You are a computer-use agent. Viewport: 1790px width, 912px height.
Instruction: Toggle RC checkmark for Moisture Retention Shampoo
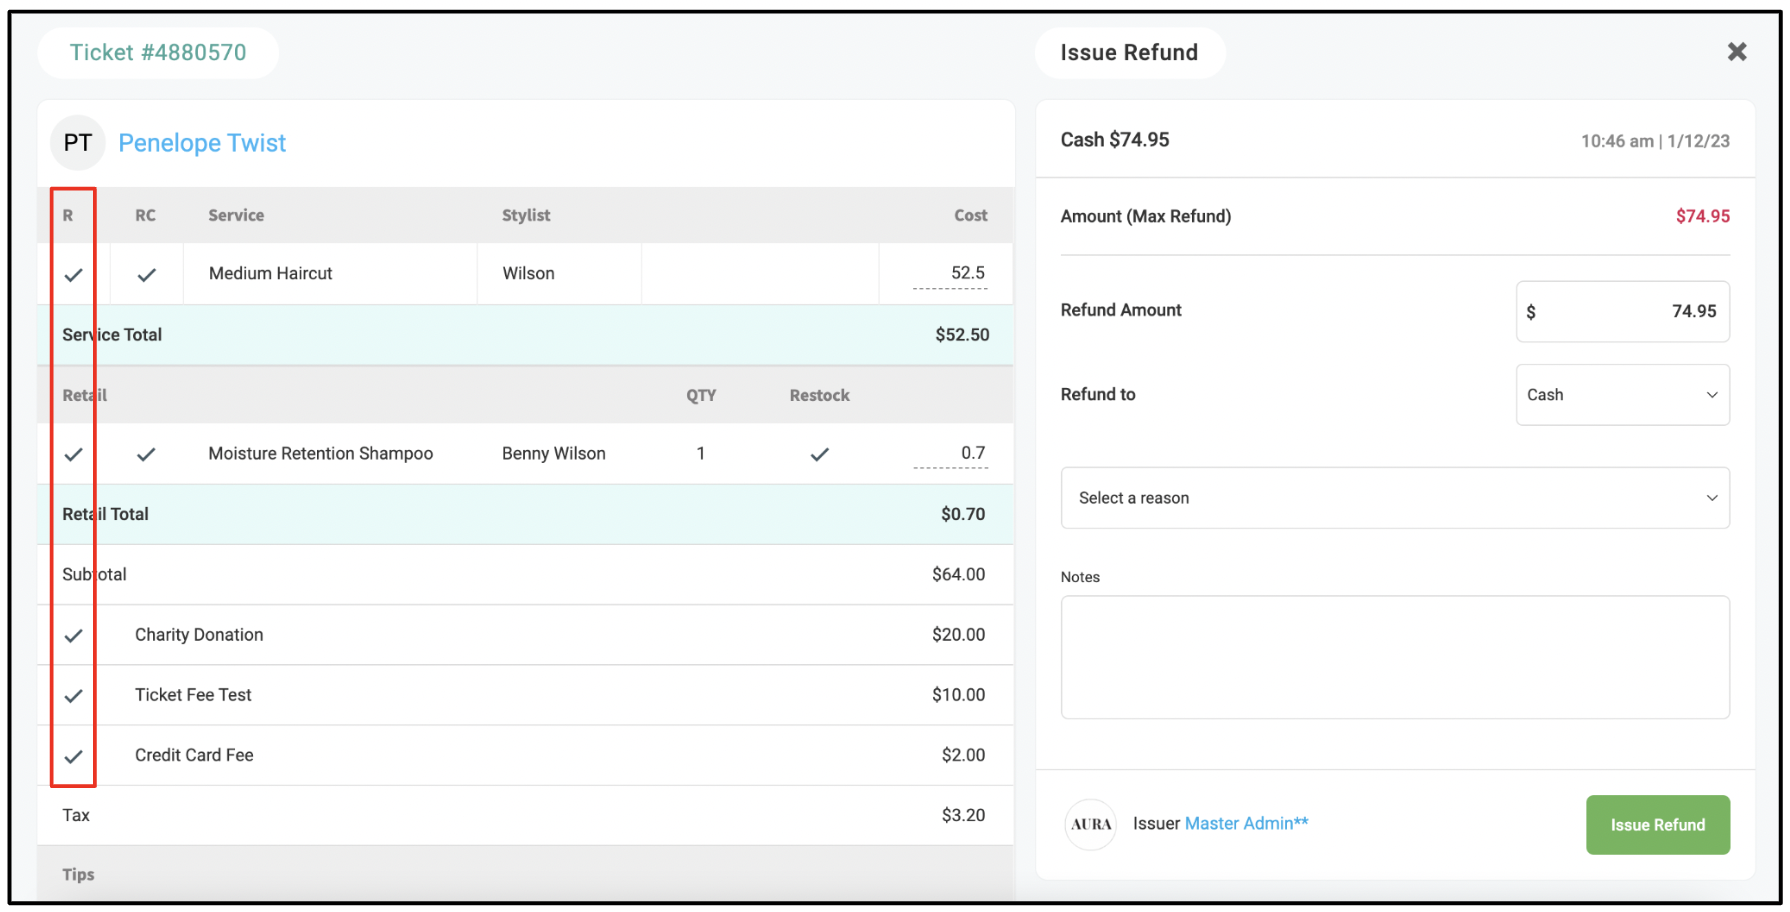click(x=146, y=454)
